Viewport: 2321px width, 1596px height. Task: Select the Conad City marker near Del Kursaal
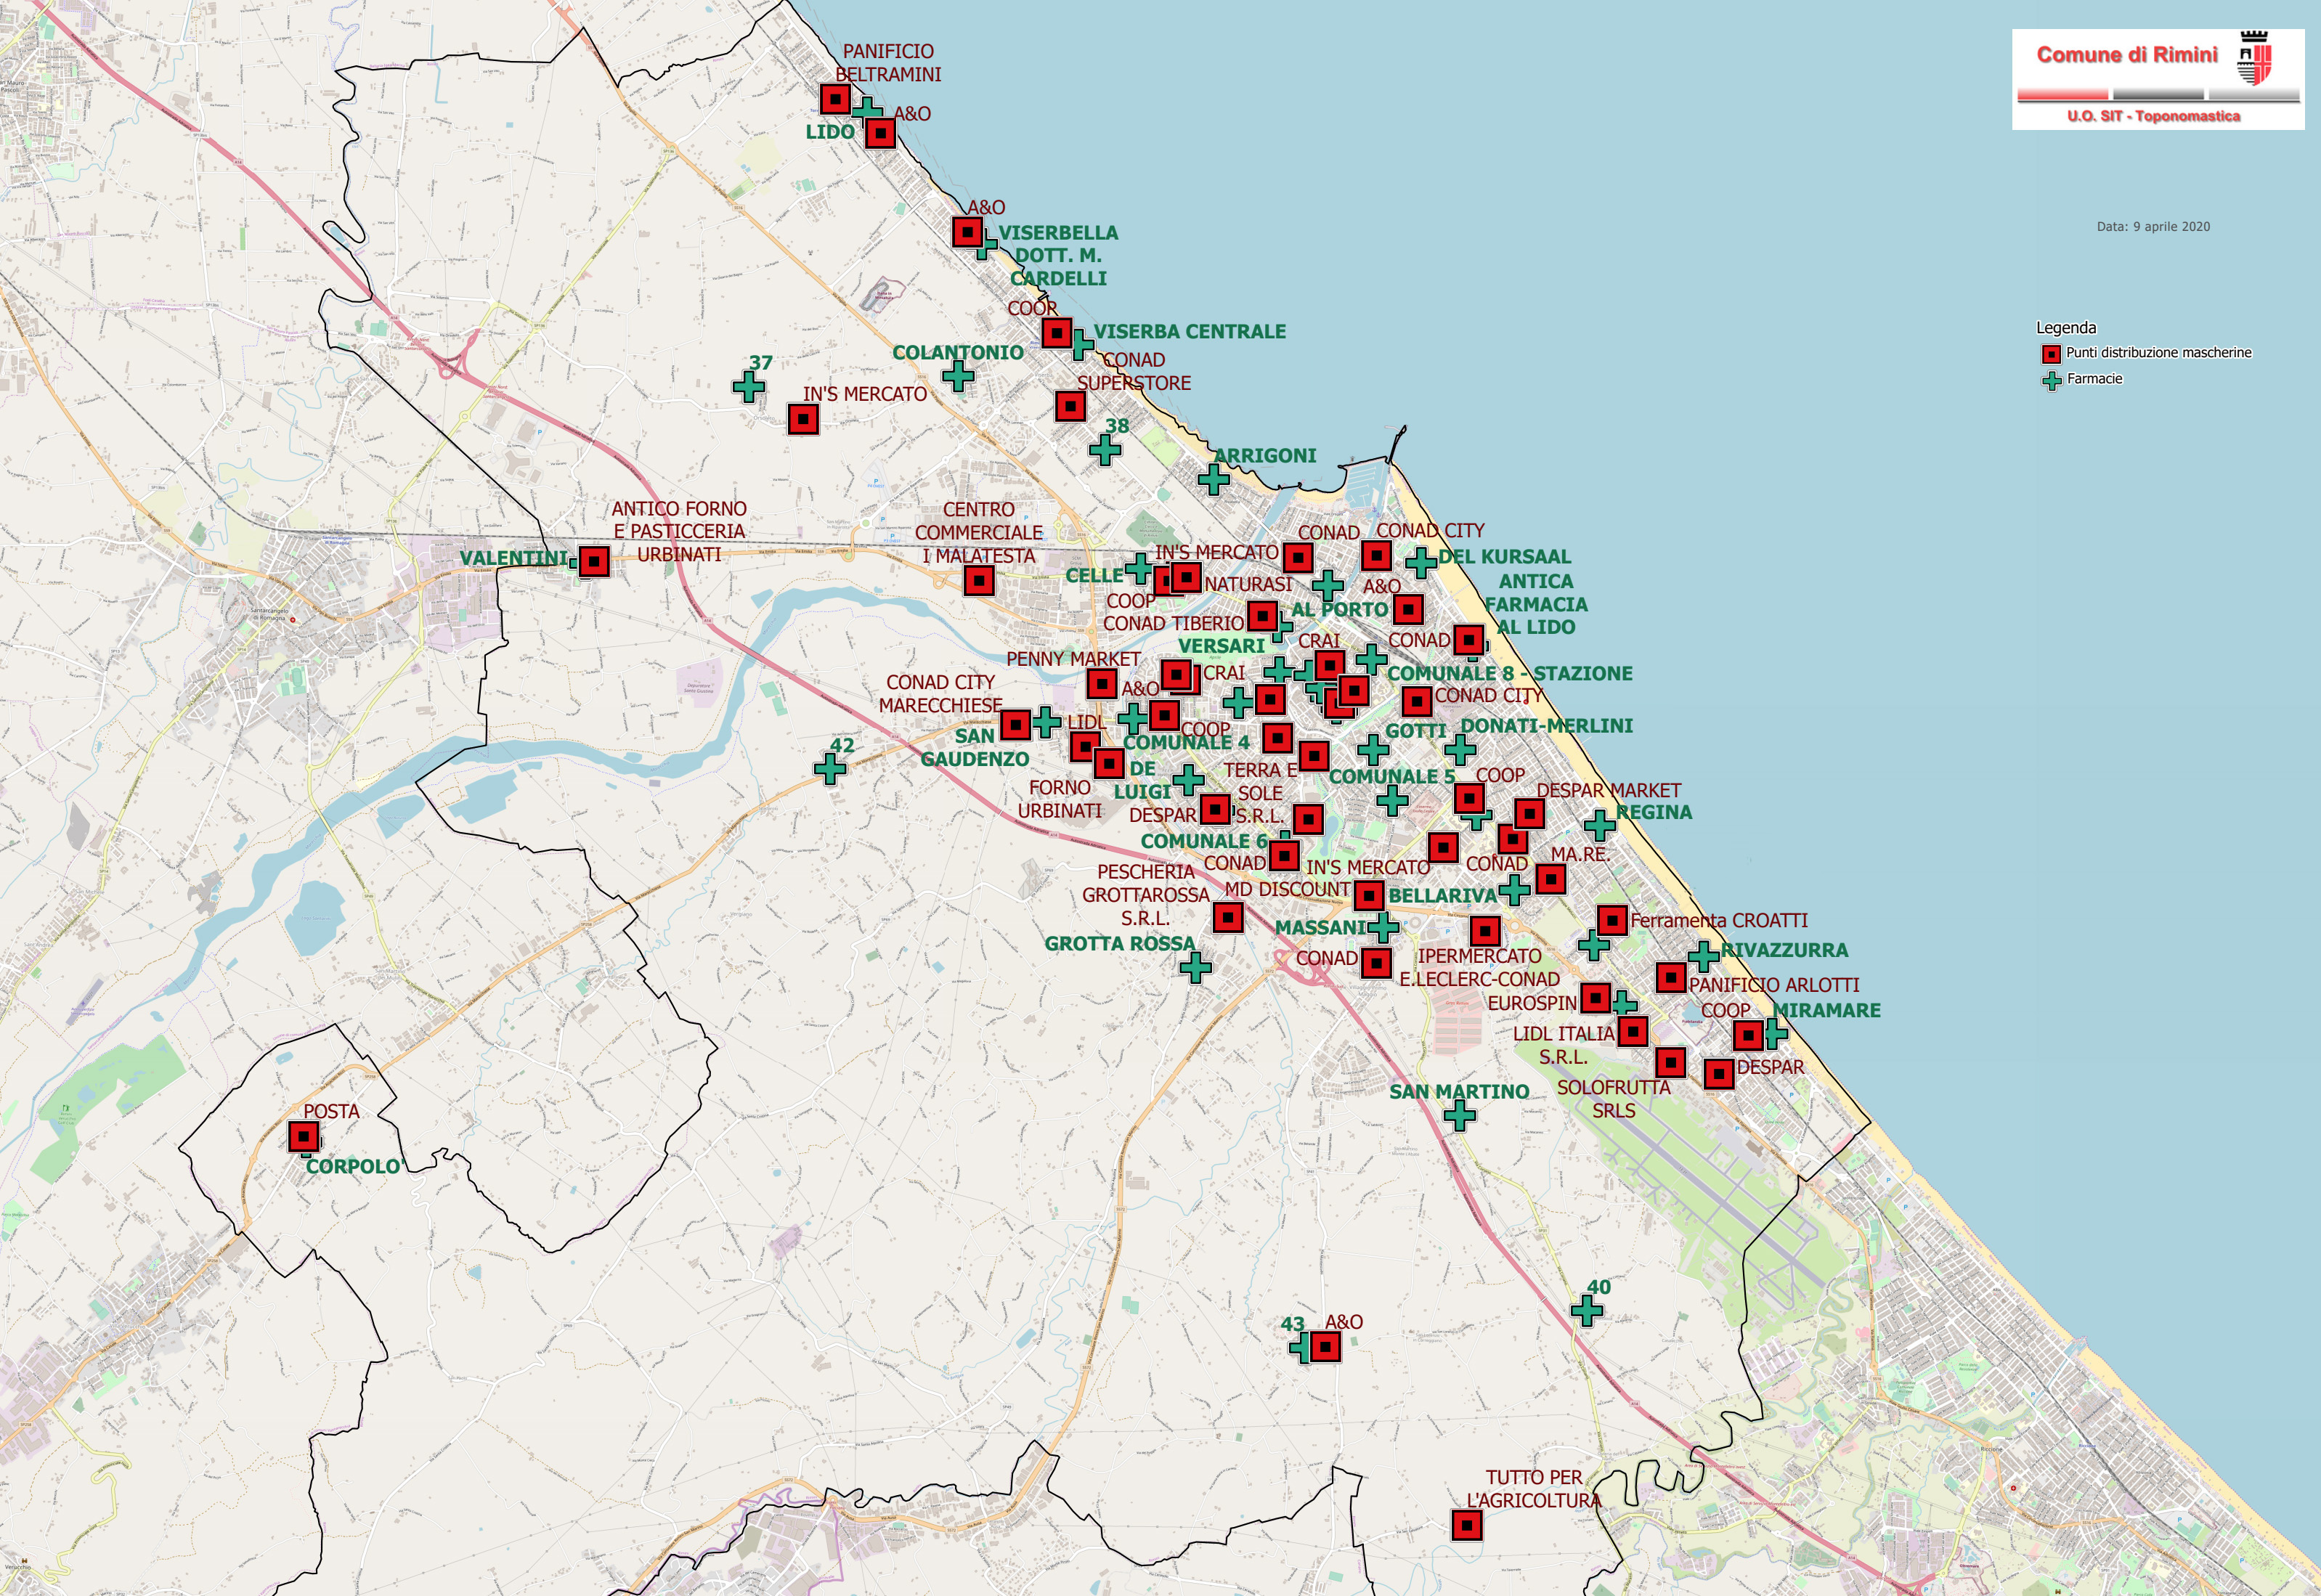[x=1377, y=555]
